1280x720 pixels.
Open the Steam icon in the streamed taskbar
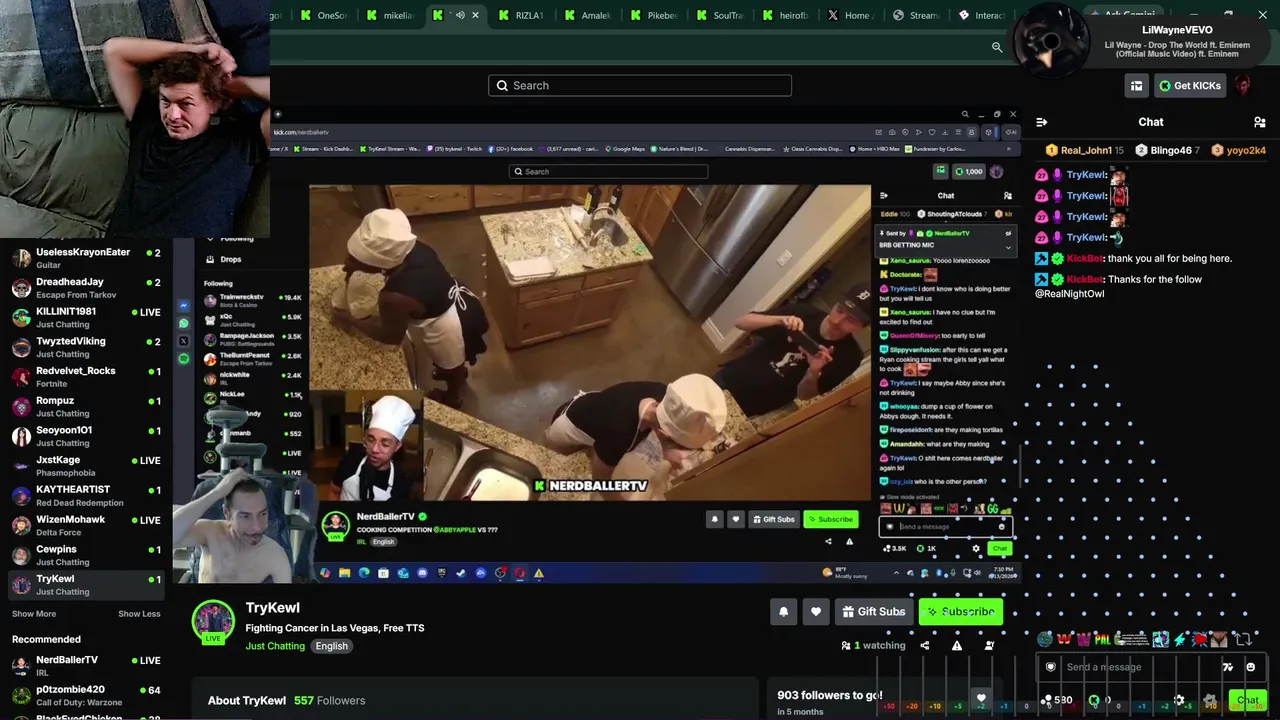click(x=461, y=573)
